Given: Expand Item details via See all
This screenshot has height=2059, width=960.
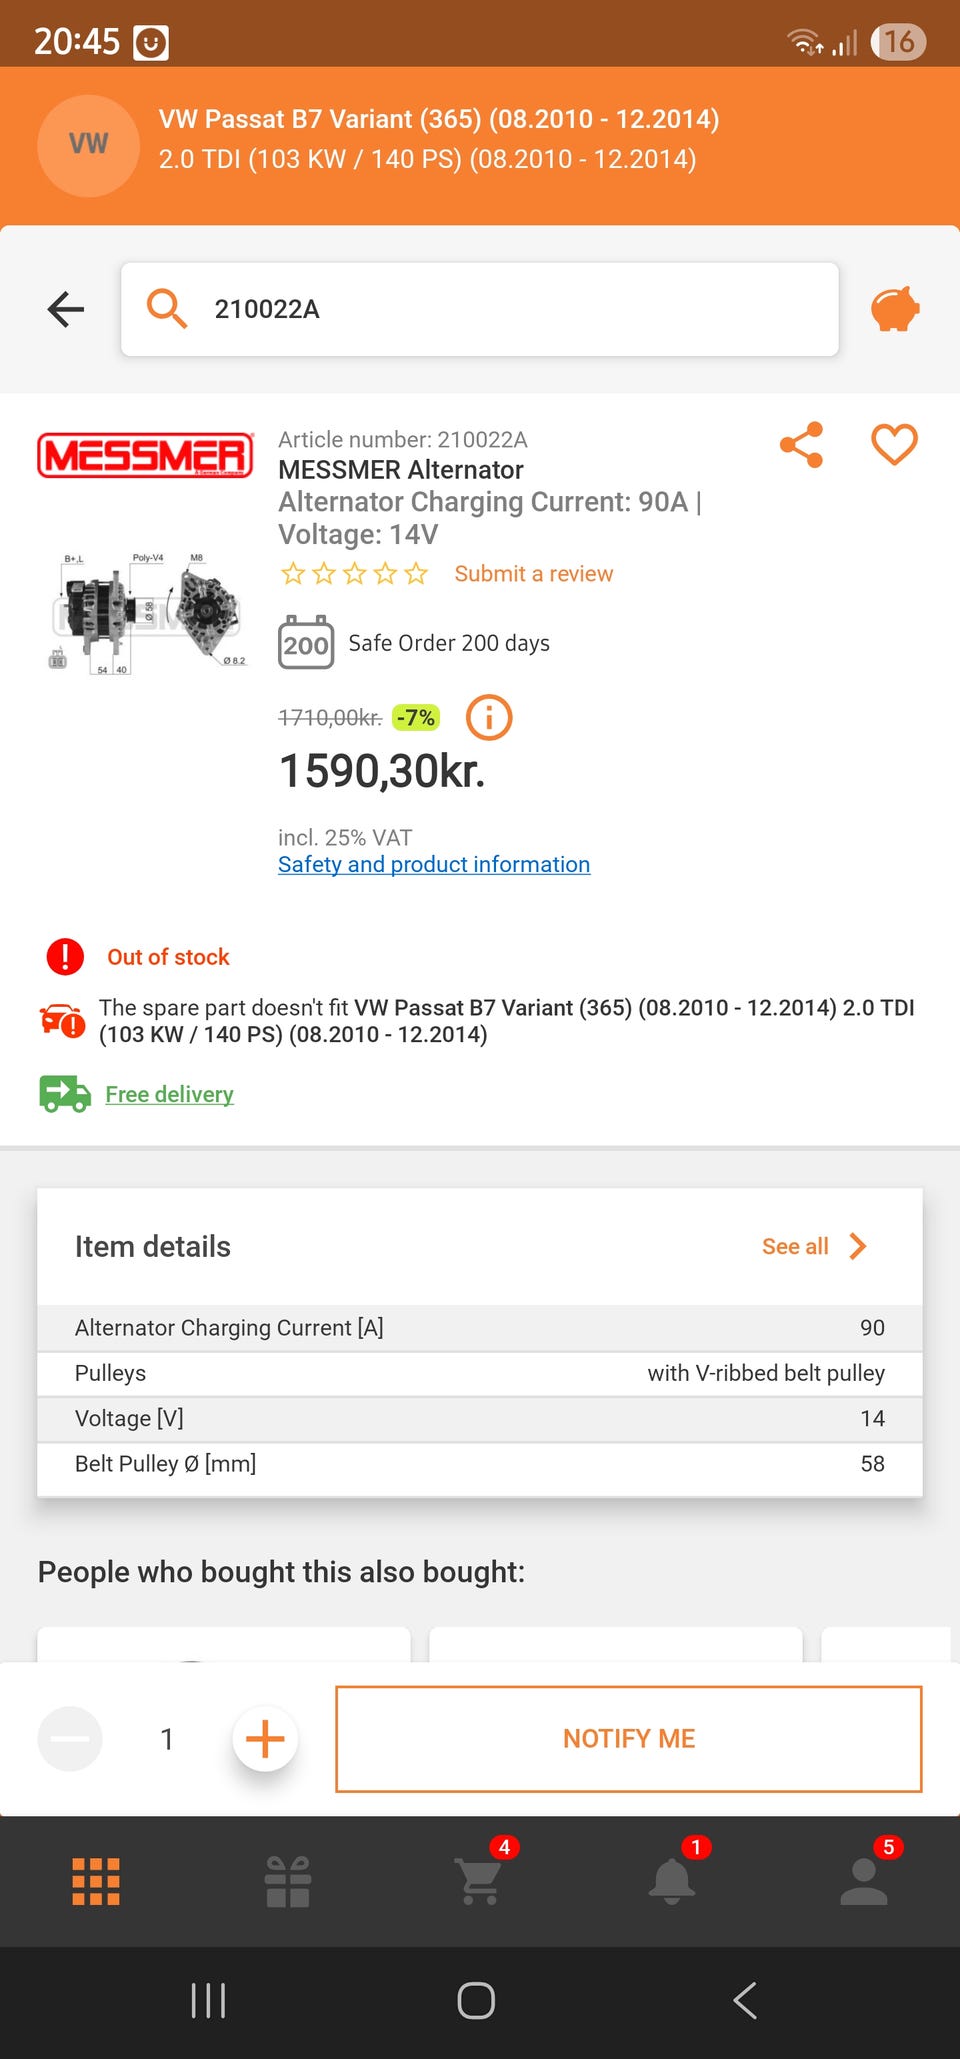Looking at the screenshot, I should (813, 1246).
